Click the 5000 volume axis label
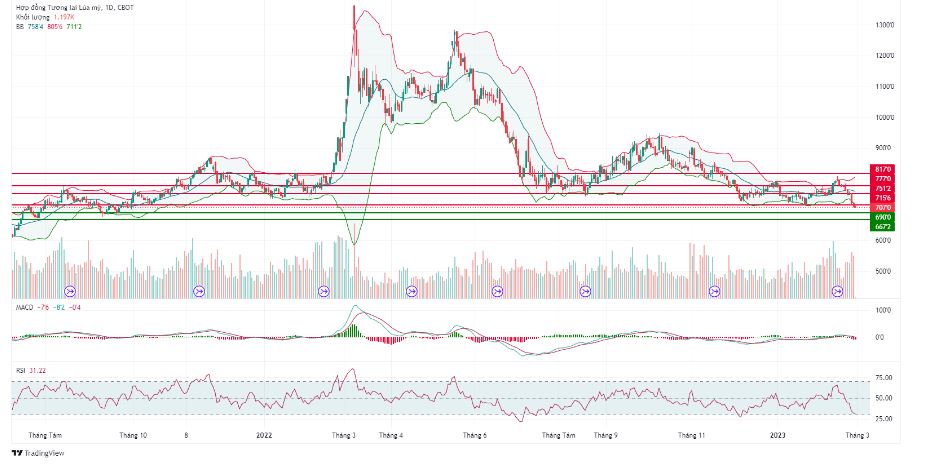The image size is (925, 467). (x=885, y=272)
